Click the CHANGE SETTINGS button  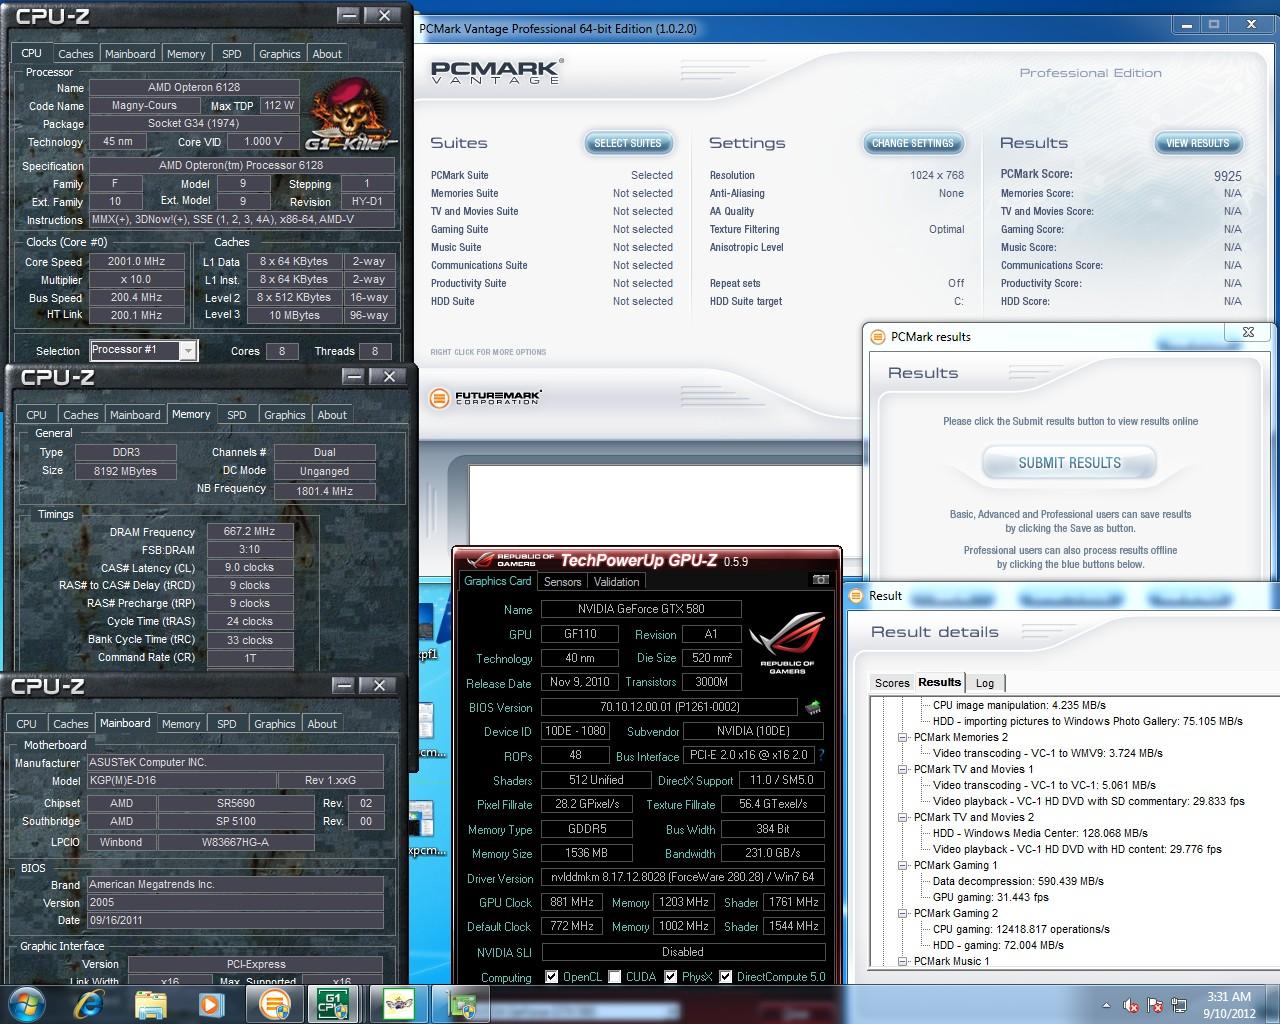point(913,143)
